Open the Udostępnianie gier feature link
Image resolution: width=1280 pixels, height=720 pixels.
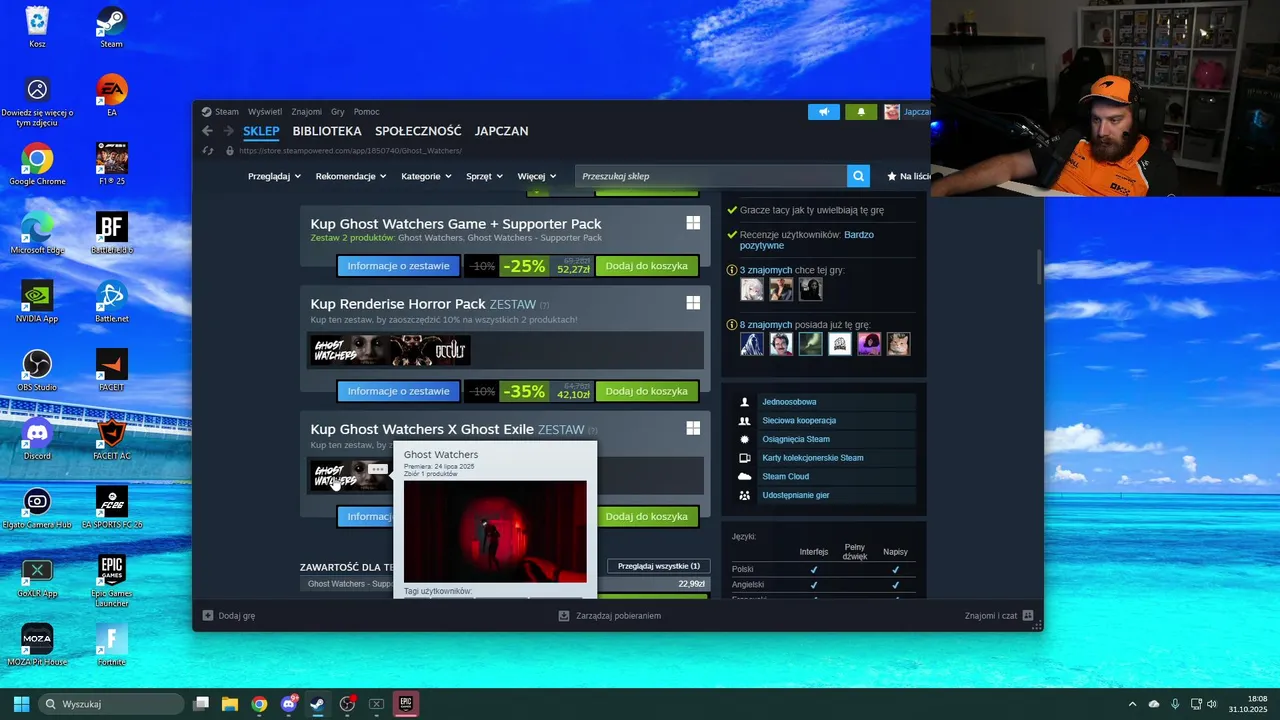pyautogui.click(x=796, y=495)
